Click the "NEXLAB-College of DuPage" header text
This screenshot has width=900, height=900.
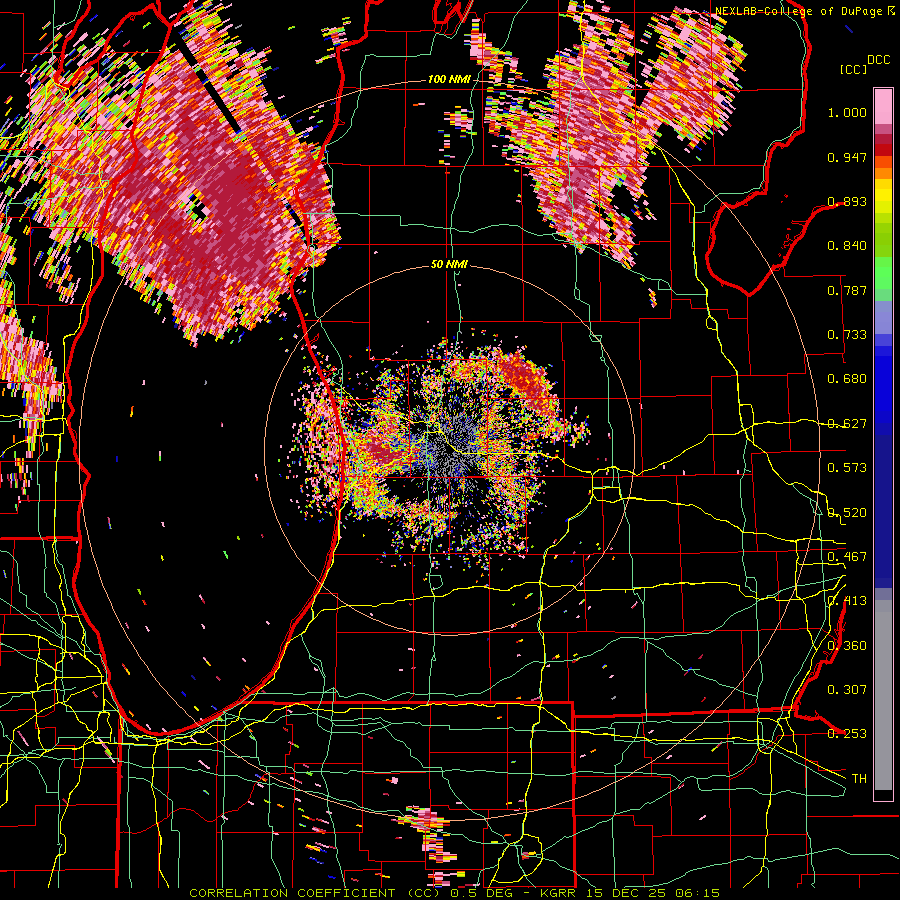[798, 11]
